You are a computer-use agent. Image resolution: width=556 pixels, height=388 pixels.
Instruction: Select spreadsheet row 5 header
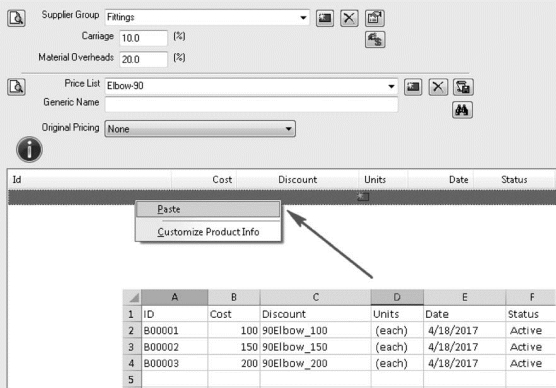pos(132,379)
